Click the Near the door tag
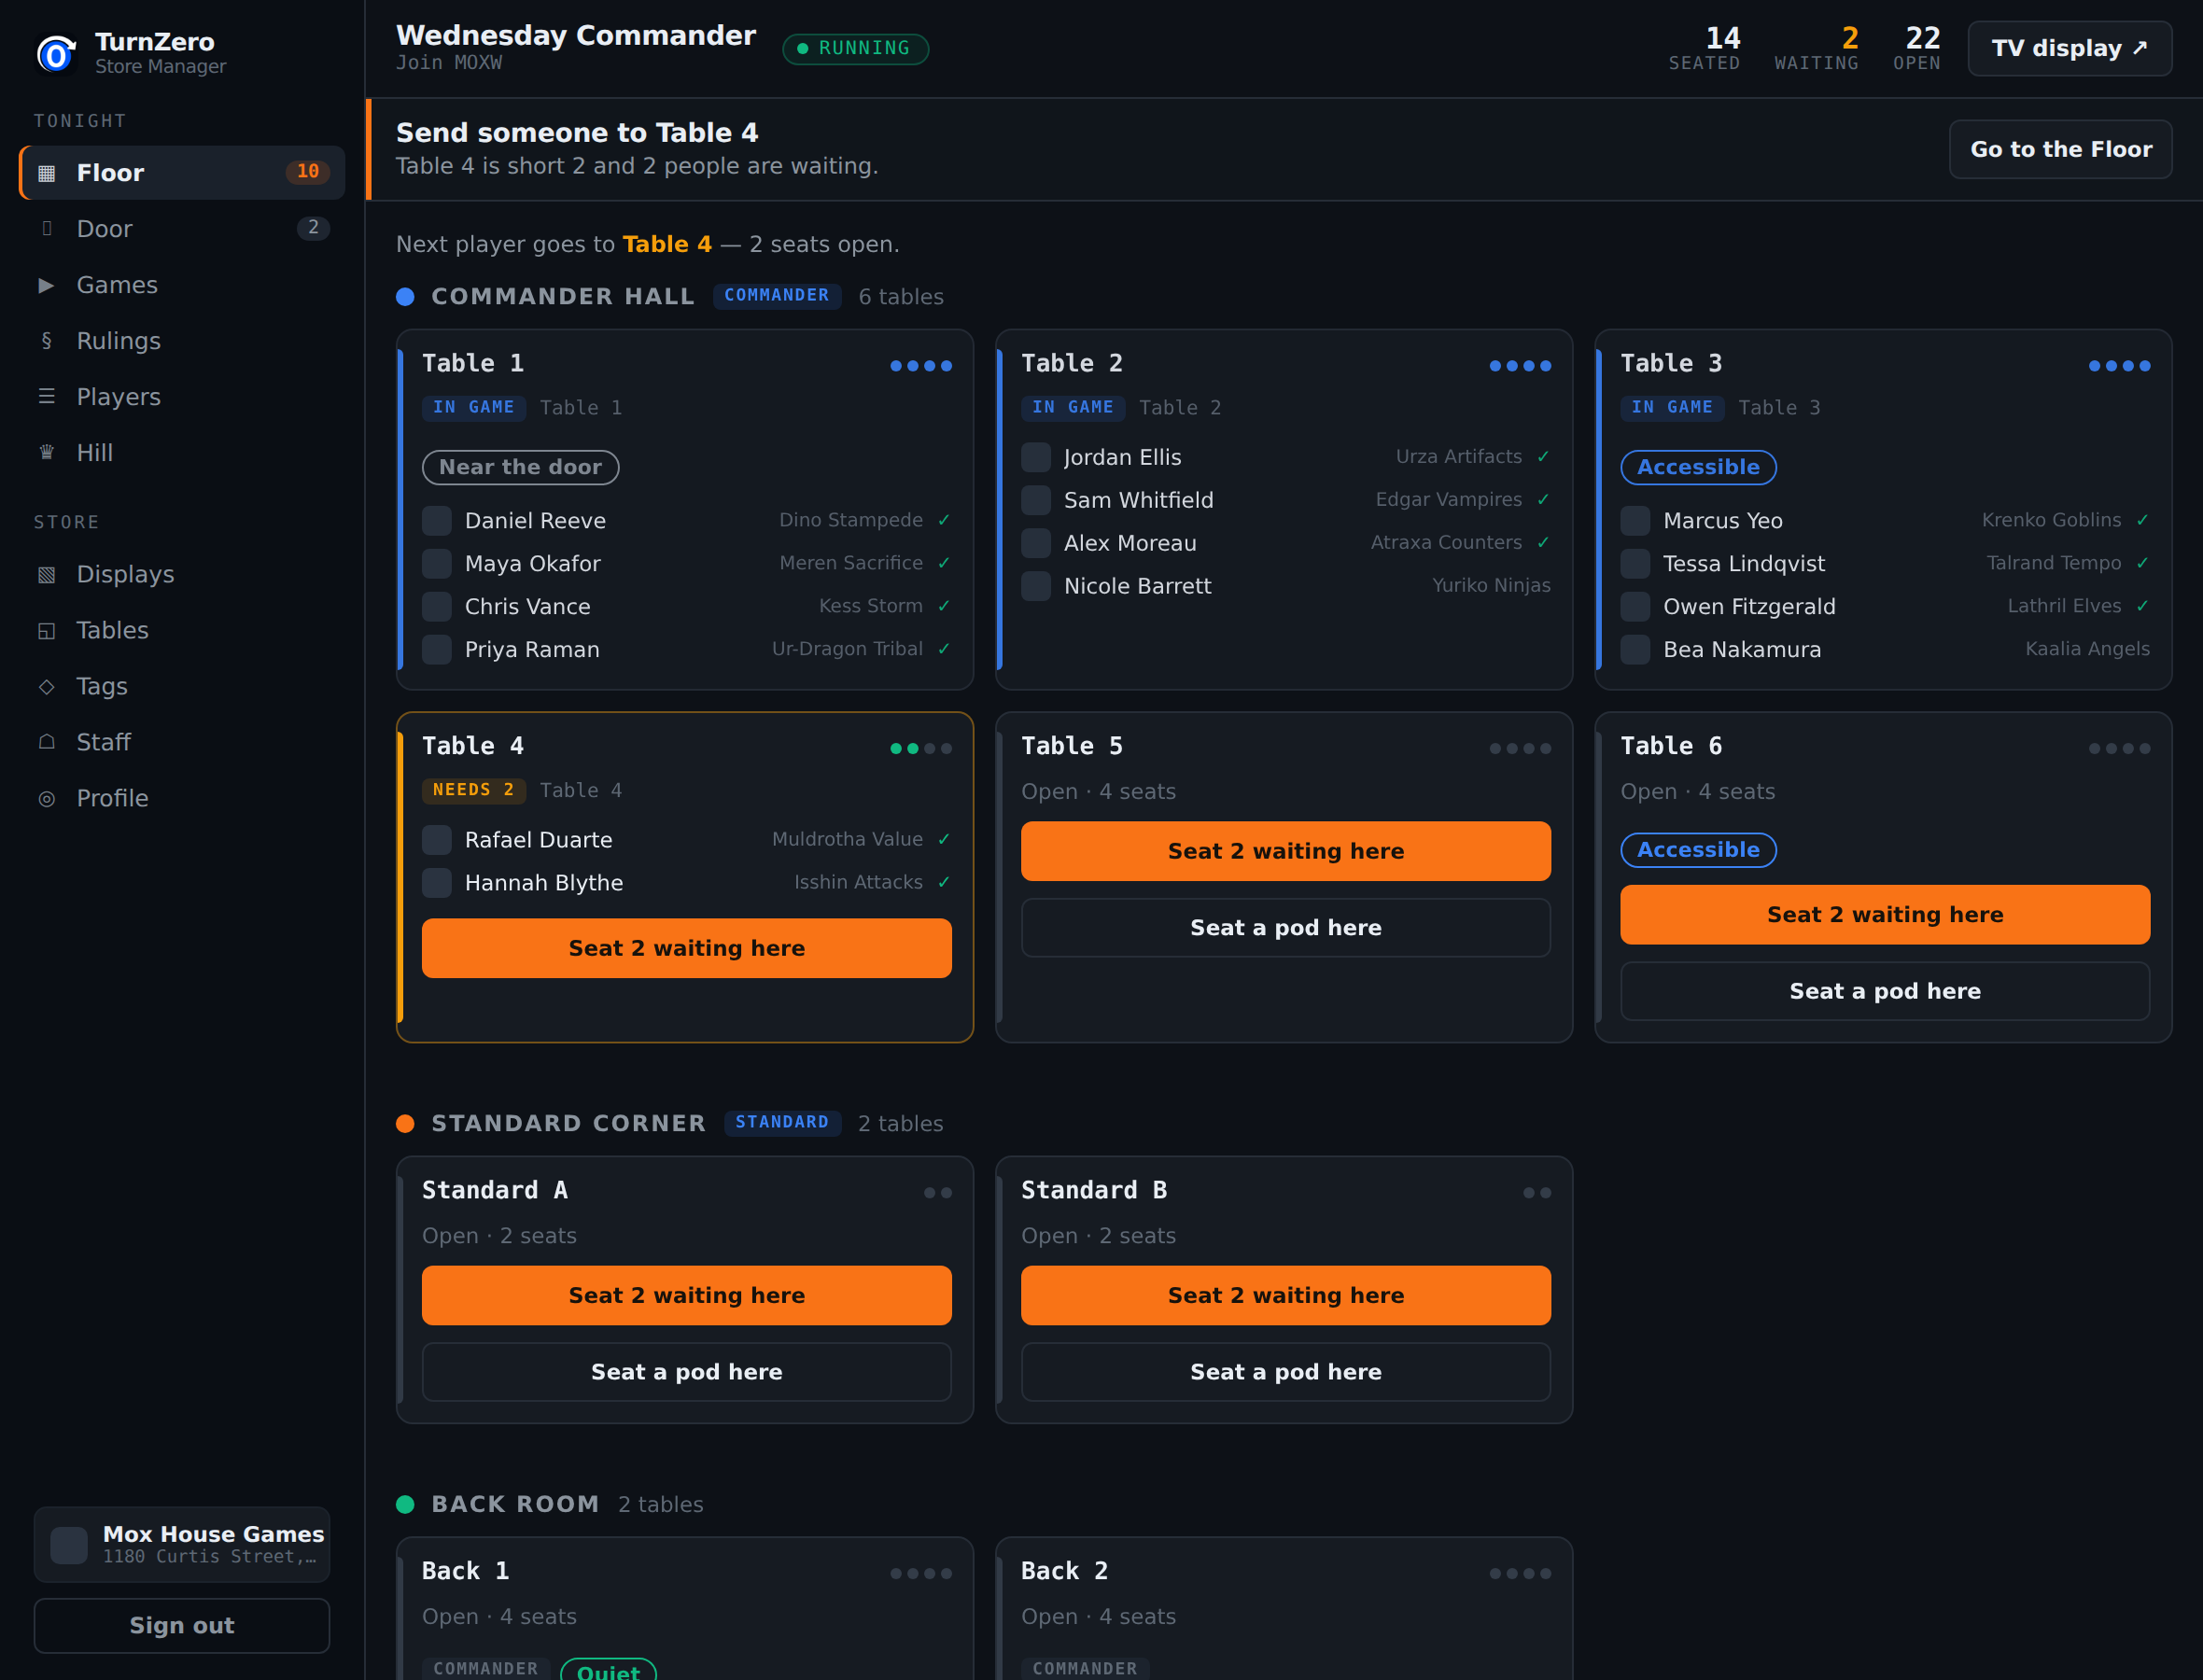This screenshot has width=2203, height=1680. click(x=520, y=467)
